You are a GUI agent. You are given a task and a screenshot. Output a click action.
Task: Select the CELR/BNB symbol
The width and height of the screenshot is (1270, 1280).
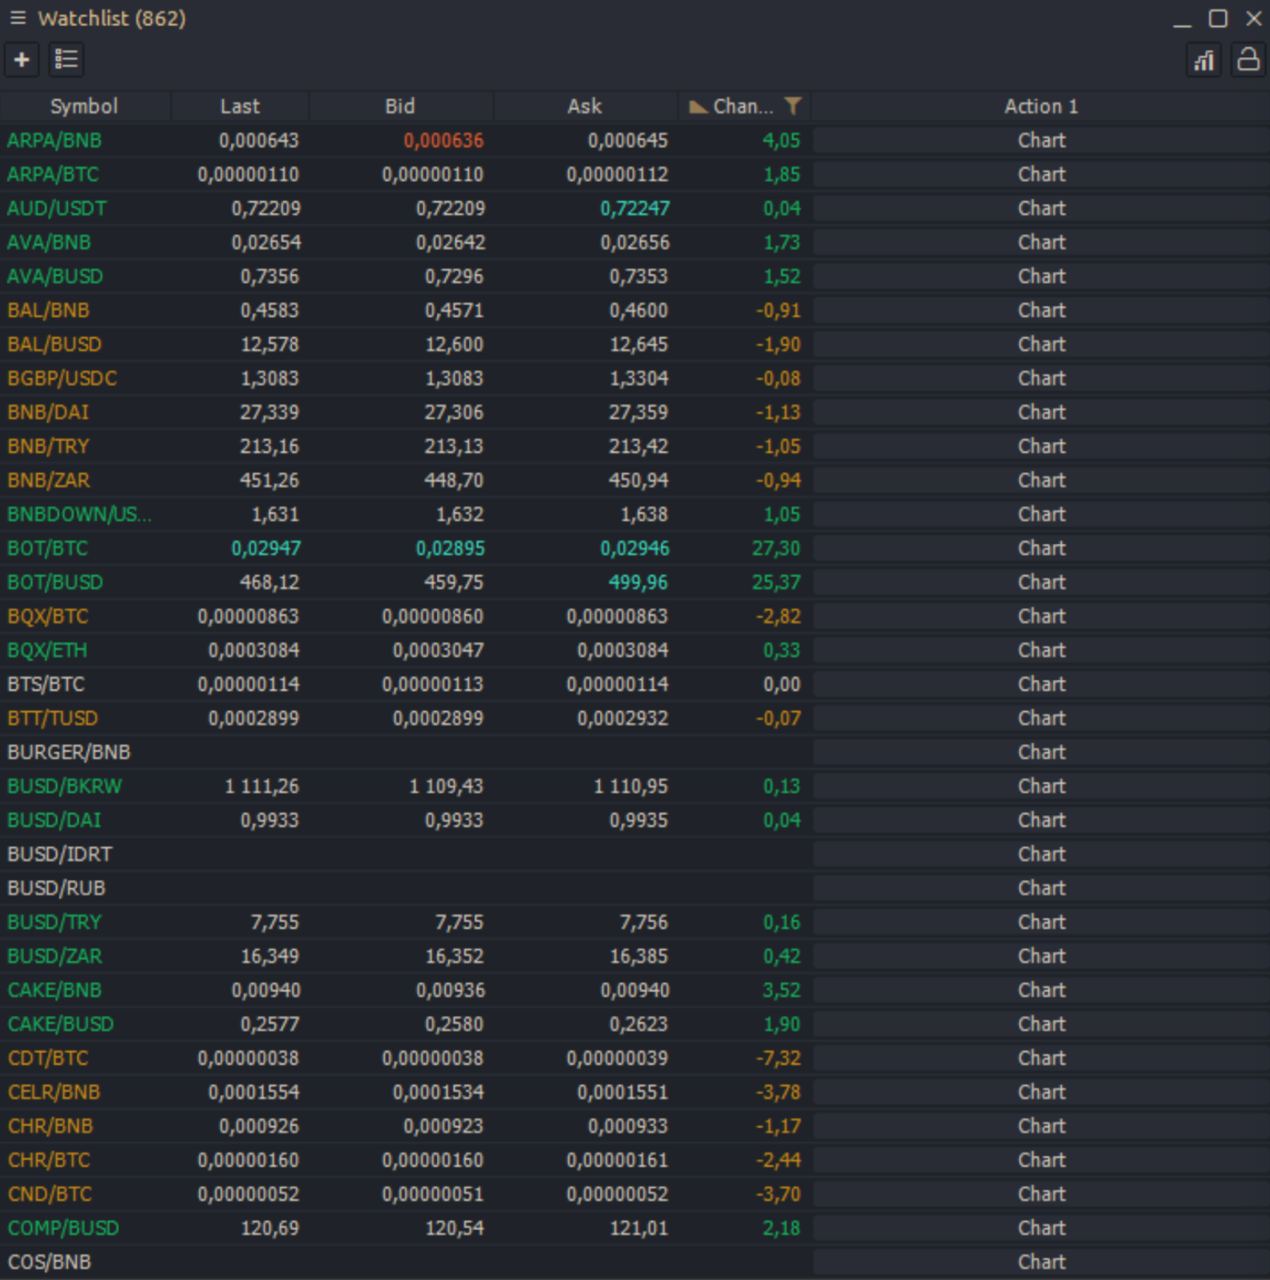point(54,1092)
